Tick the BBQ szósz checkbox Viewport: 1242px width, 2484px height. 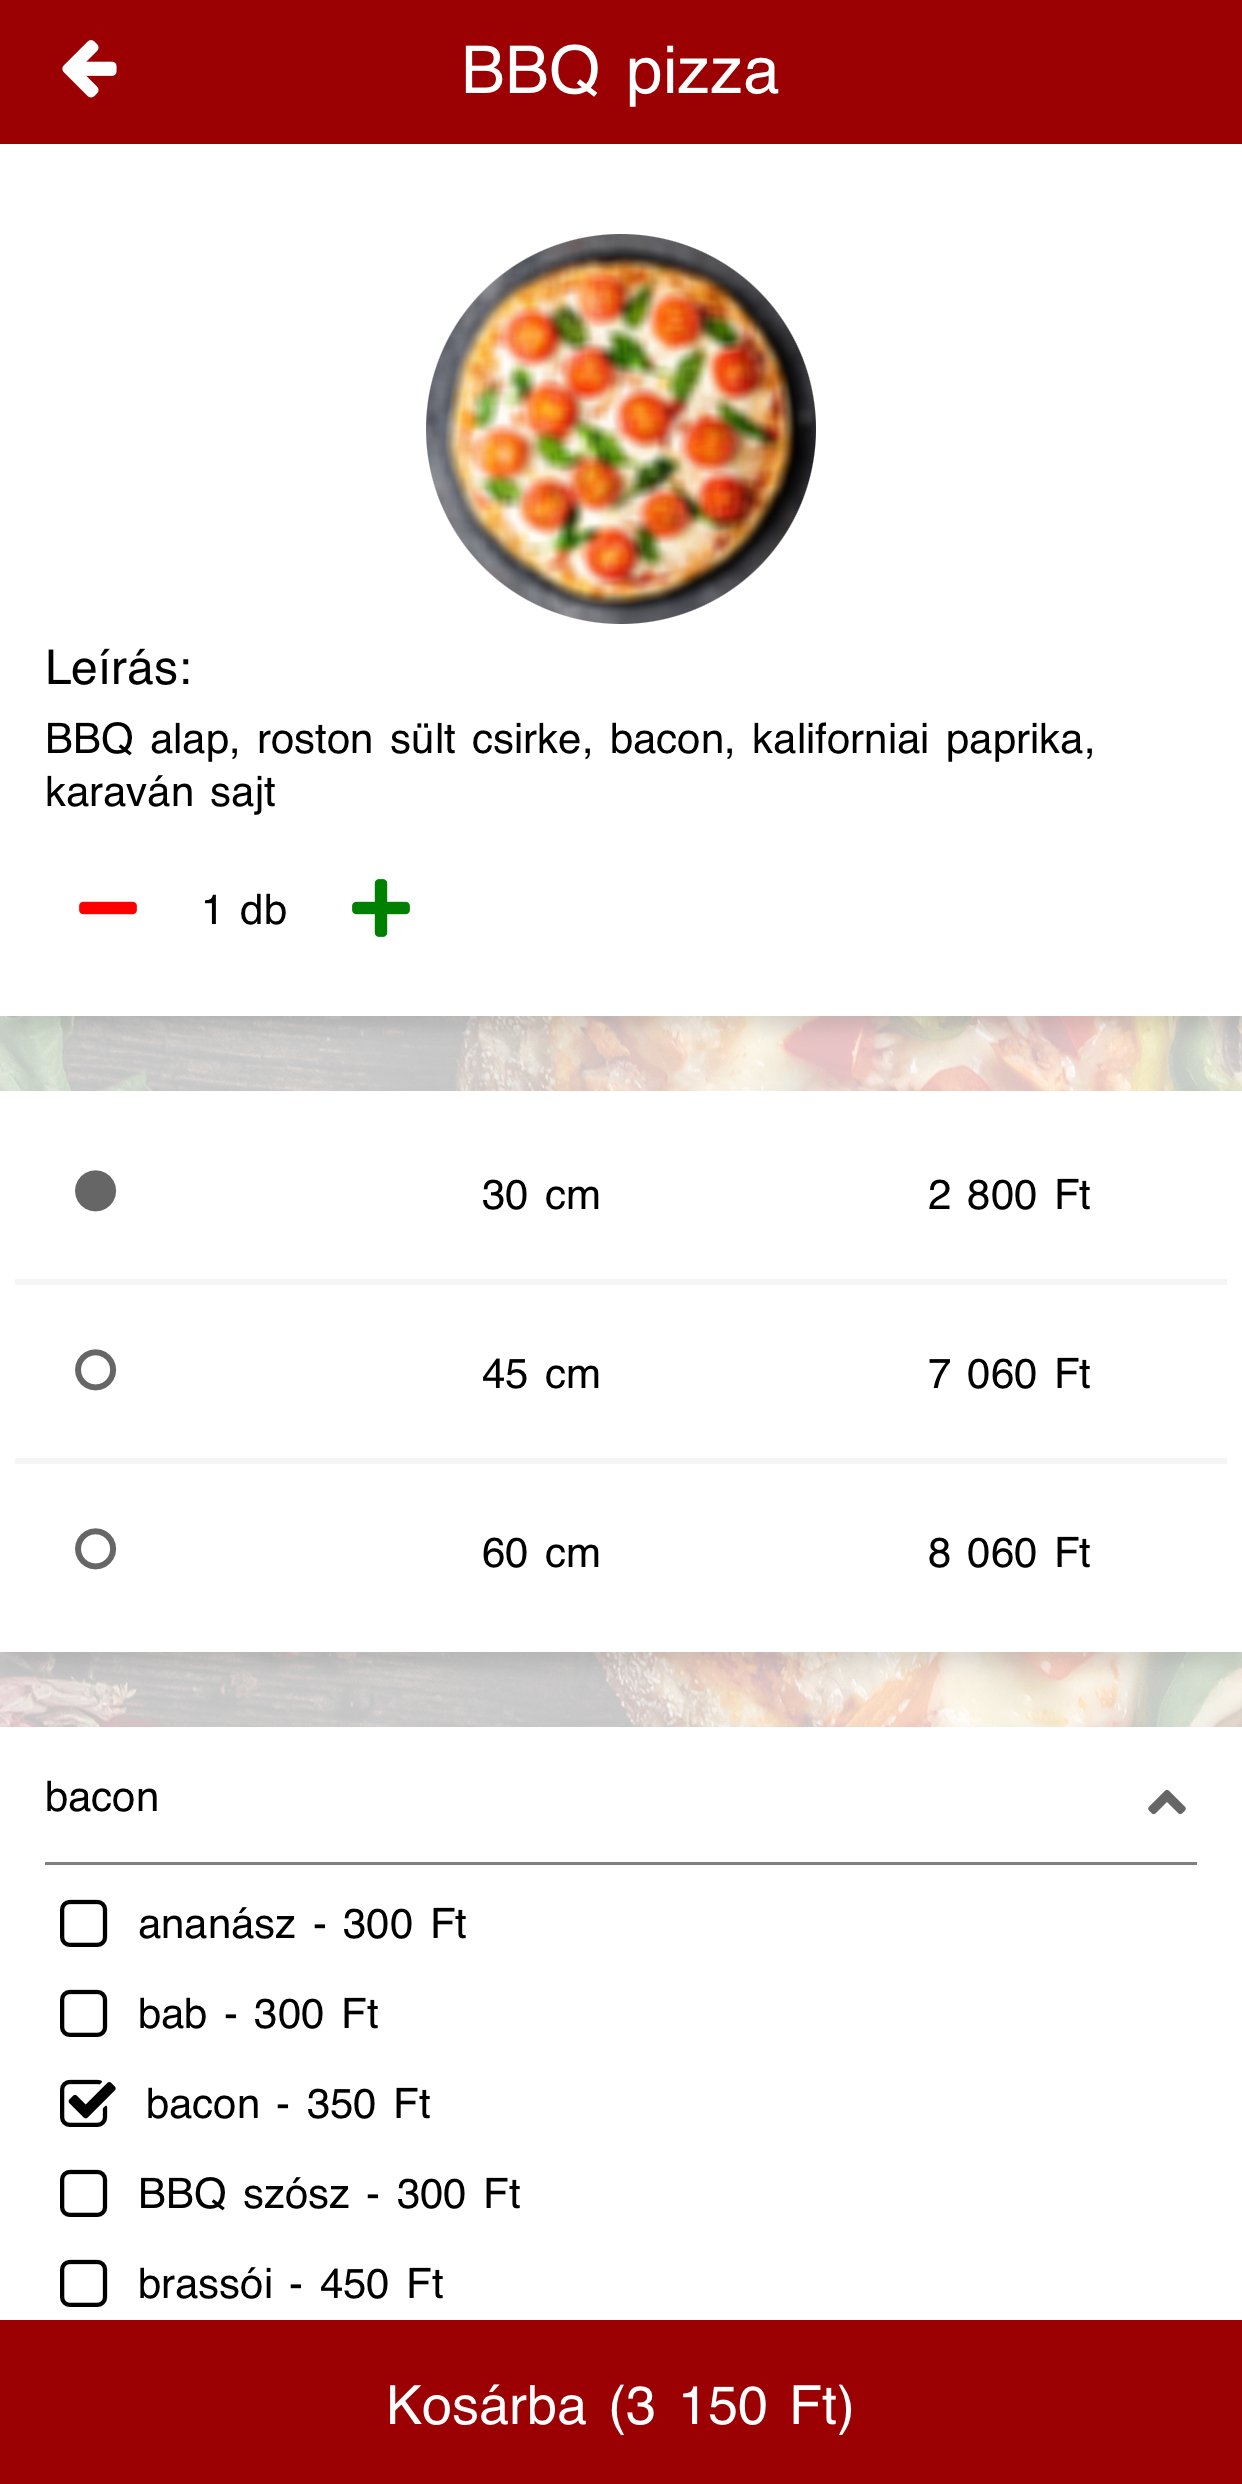84,2193
